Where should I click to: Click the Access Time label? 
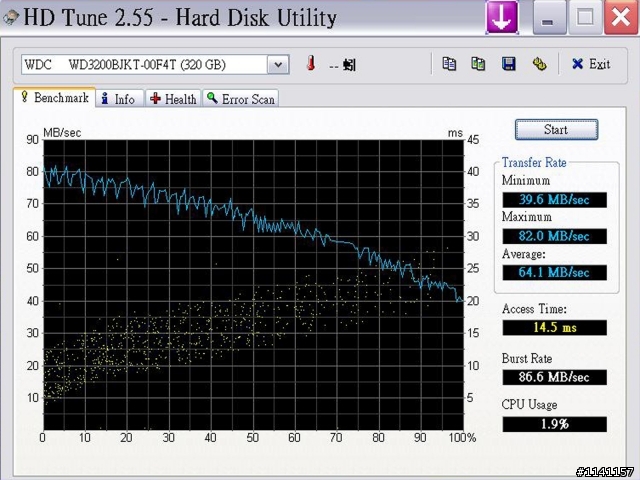click(534, 309)
